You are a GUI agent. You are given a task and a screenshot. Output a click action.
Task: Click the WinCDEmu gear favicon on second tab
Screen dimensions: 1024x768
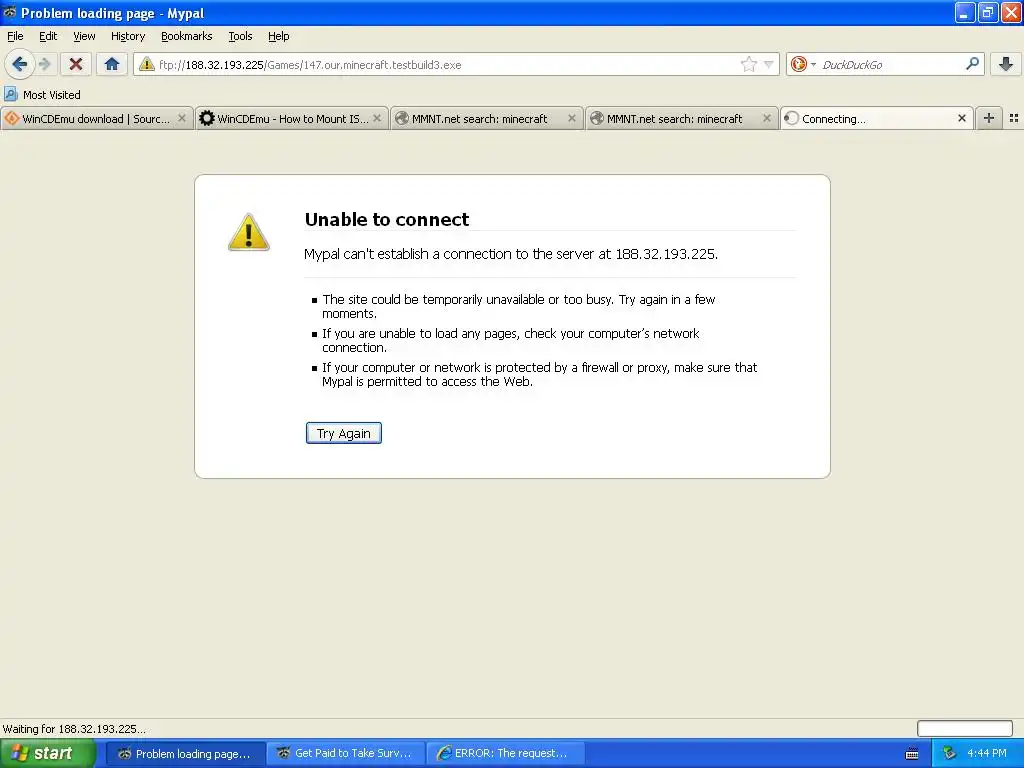click(206, 118)
